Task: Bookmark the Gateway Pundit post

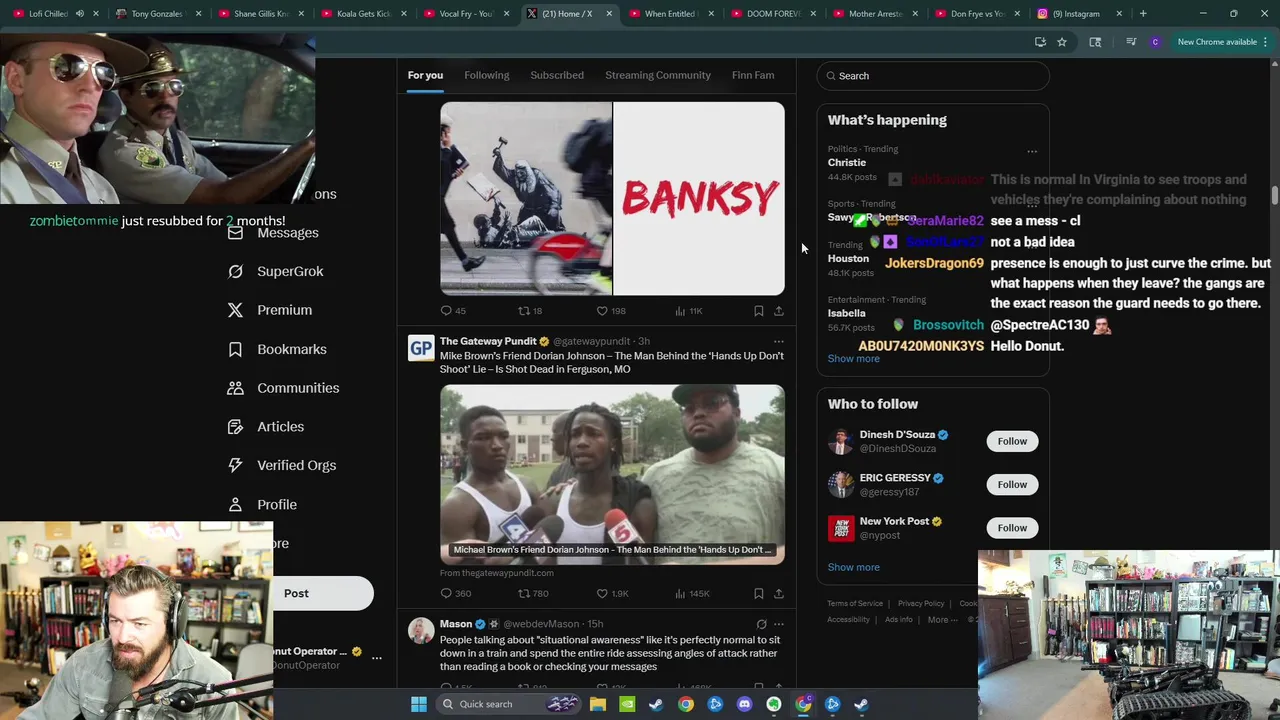Action: (758, 594)
